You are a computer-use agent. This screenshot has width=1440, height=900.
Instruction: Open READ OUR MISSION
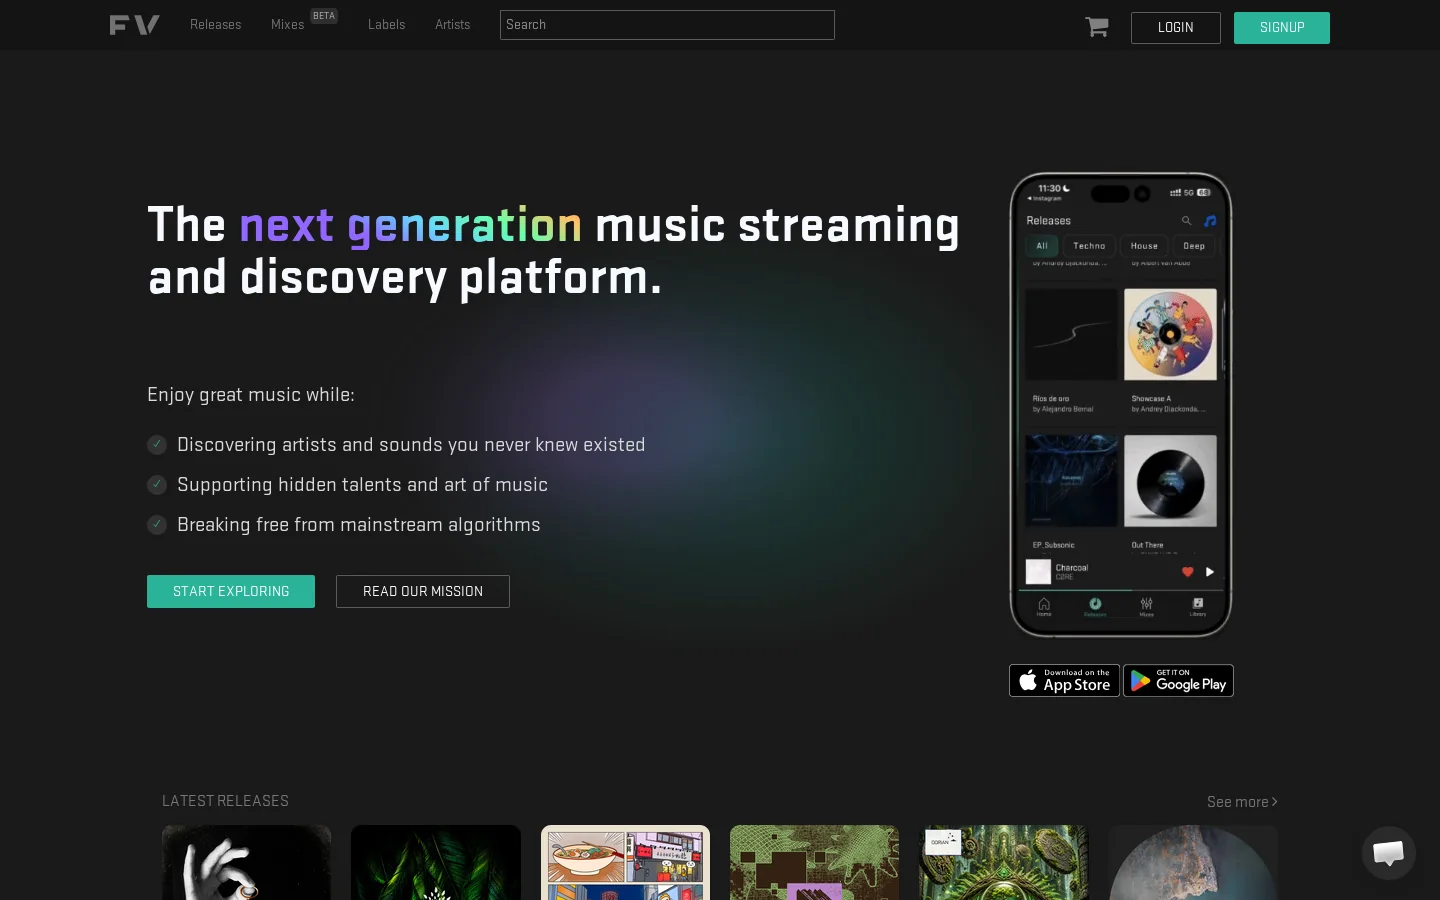click(423, 592)
